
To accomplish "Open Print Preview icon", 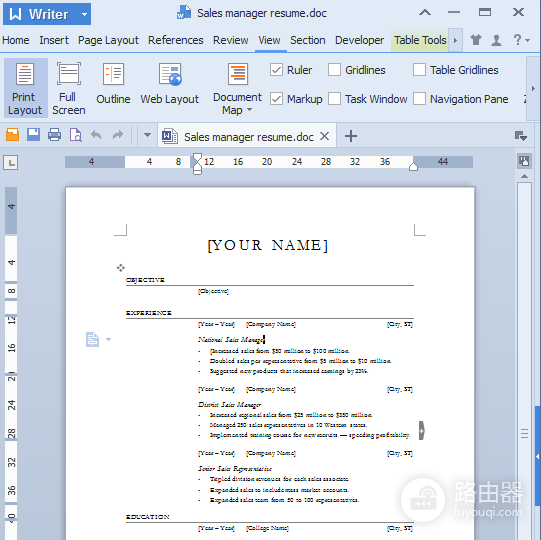I will click(76, 135).
